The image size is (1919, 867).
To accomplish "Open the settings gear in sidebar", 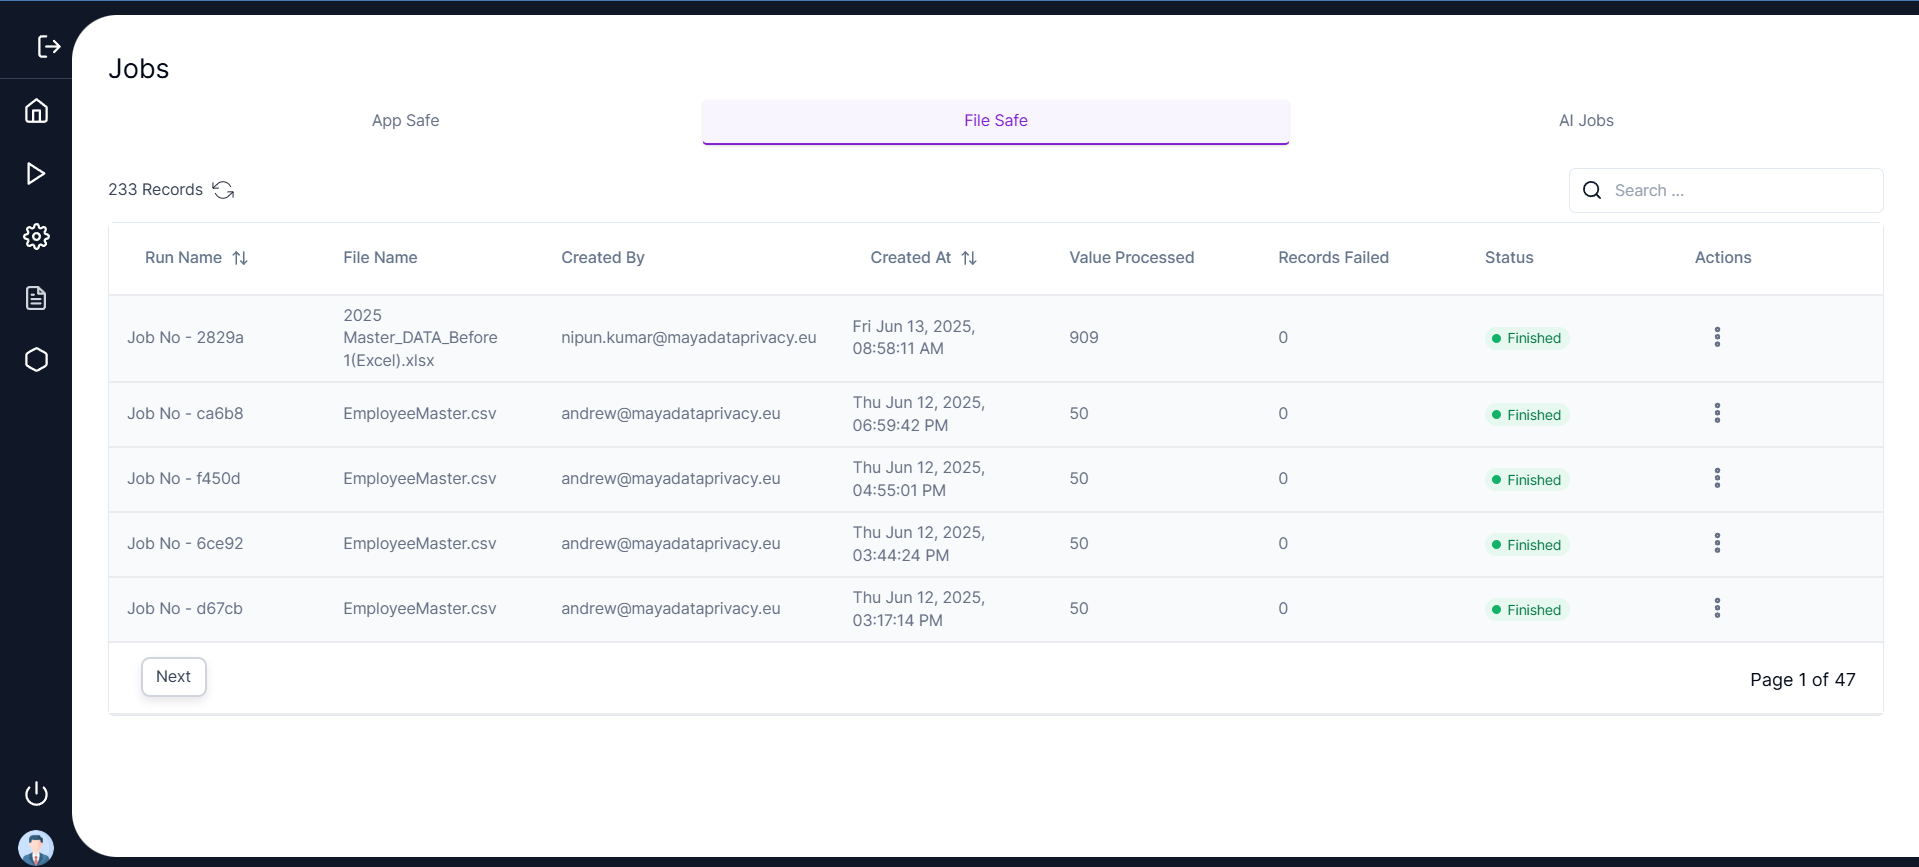I will point(36,237).
